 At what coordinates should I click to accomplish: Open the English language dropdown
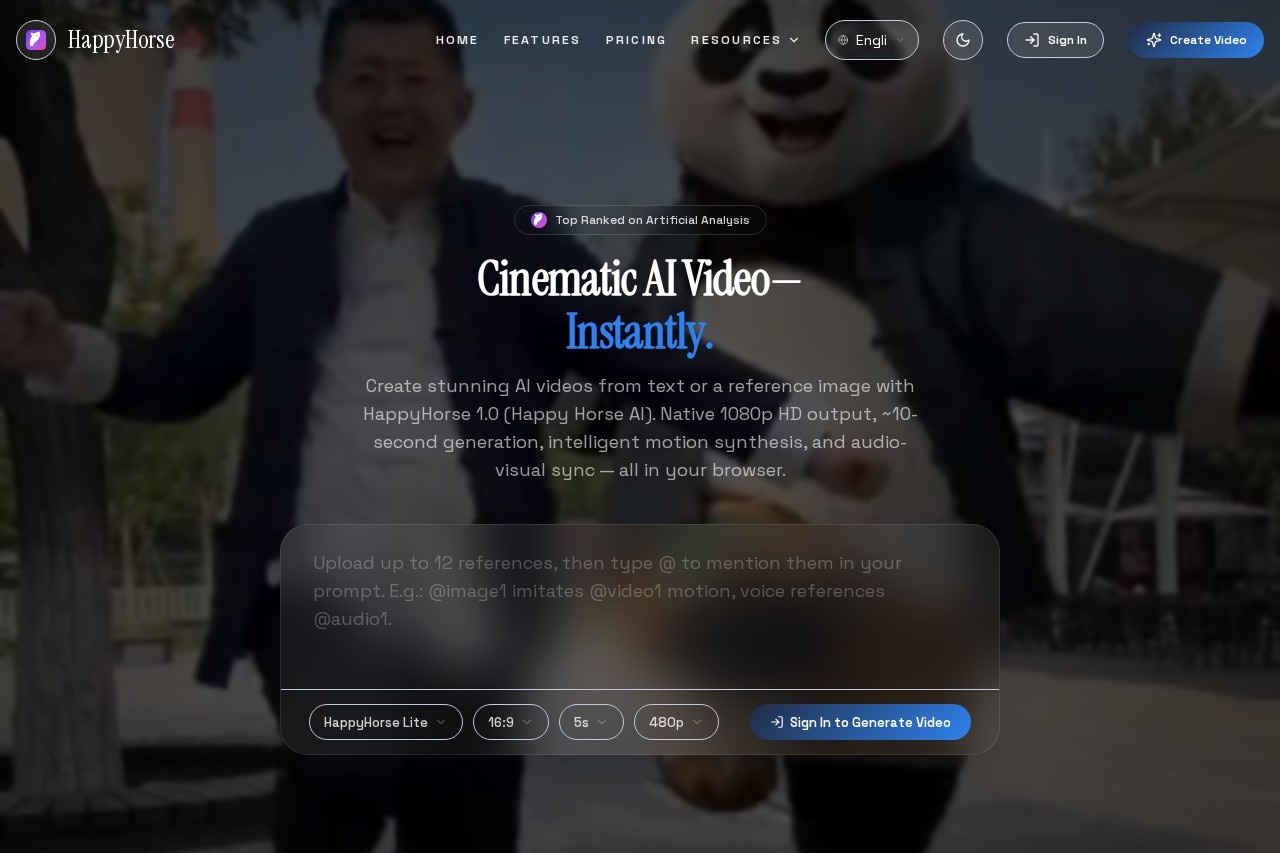click(871, 40)
